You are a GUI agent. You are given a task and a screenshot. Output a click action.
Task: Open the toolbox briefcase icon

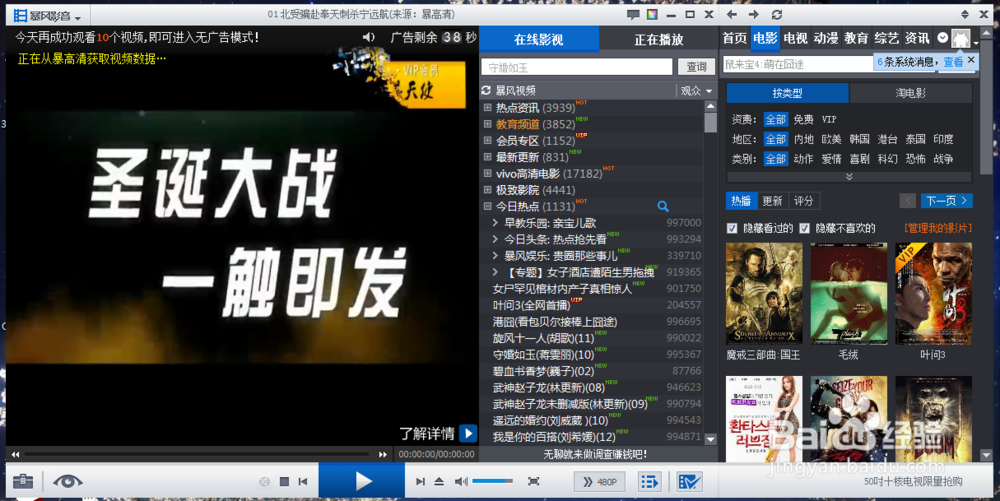(x=23, y=481)
